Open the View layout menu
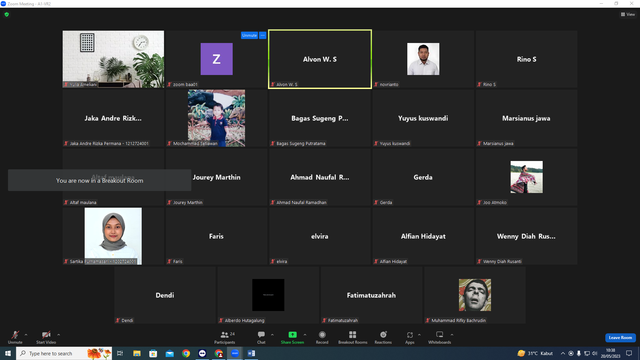Image resolution: width=640 pixels, height=360 pixels. tap(628, 14)
